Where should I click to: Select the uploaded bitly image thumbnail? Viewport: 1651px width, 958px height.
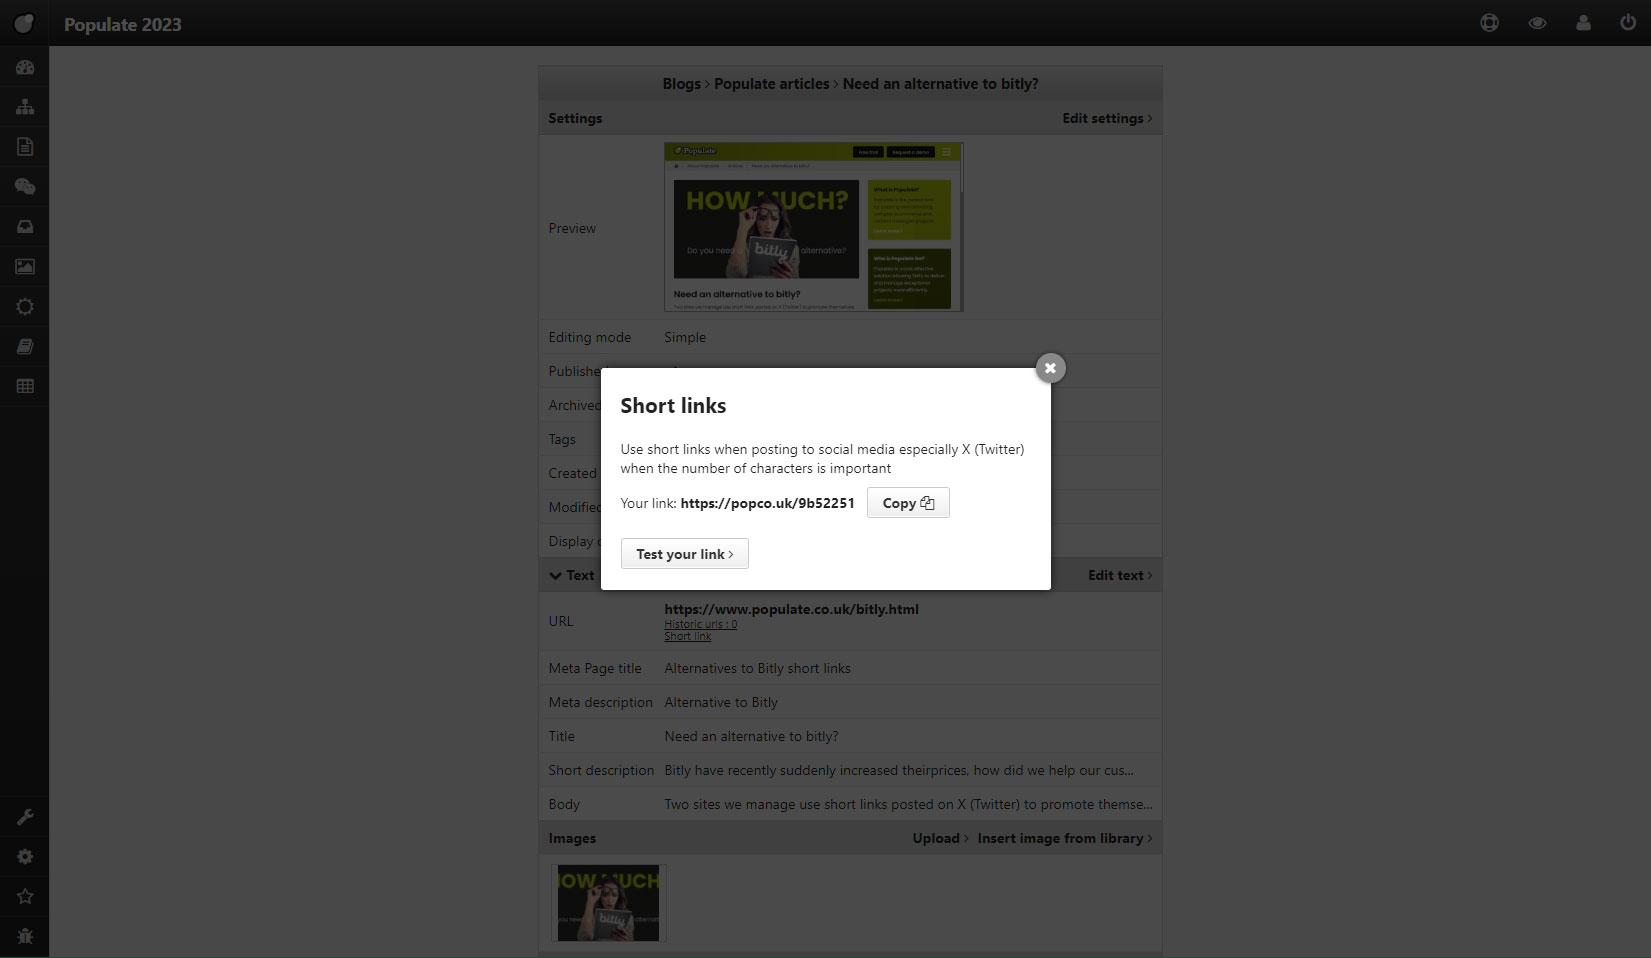[x=608, y=902]
